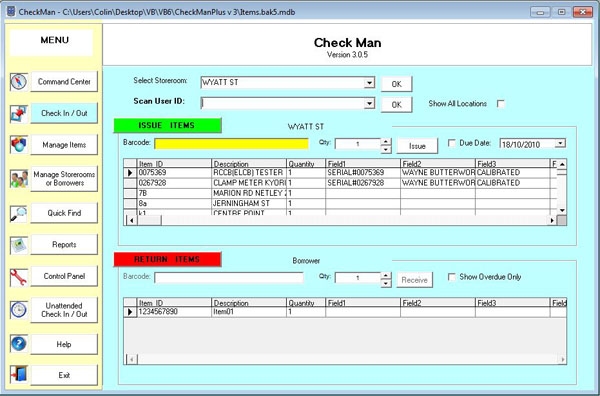The height and width of the screenshot is (396, 600).
Task: Increase the return Qty with up arrow
Action: pyautogui.click(x=386, y=275)
